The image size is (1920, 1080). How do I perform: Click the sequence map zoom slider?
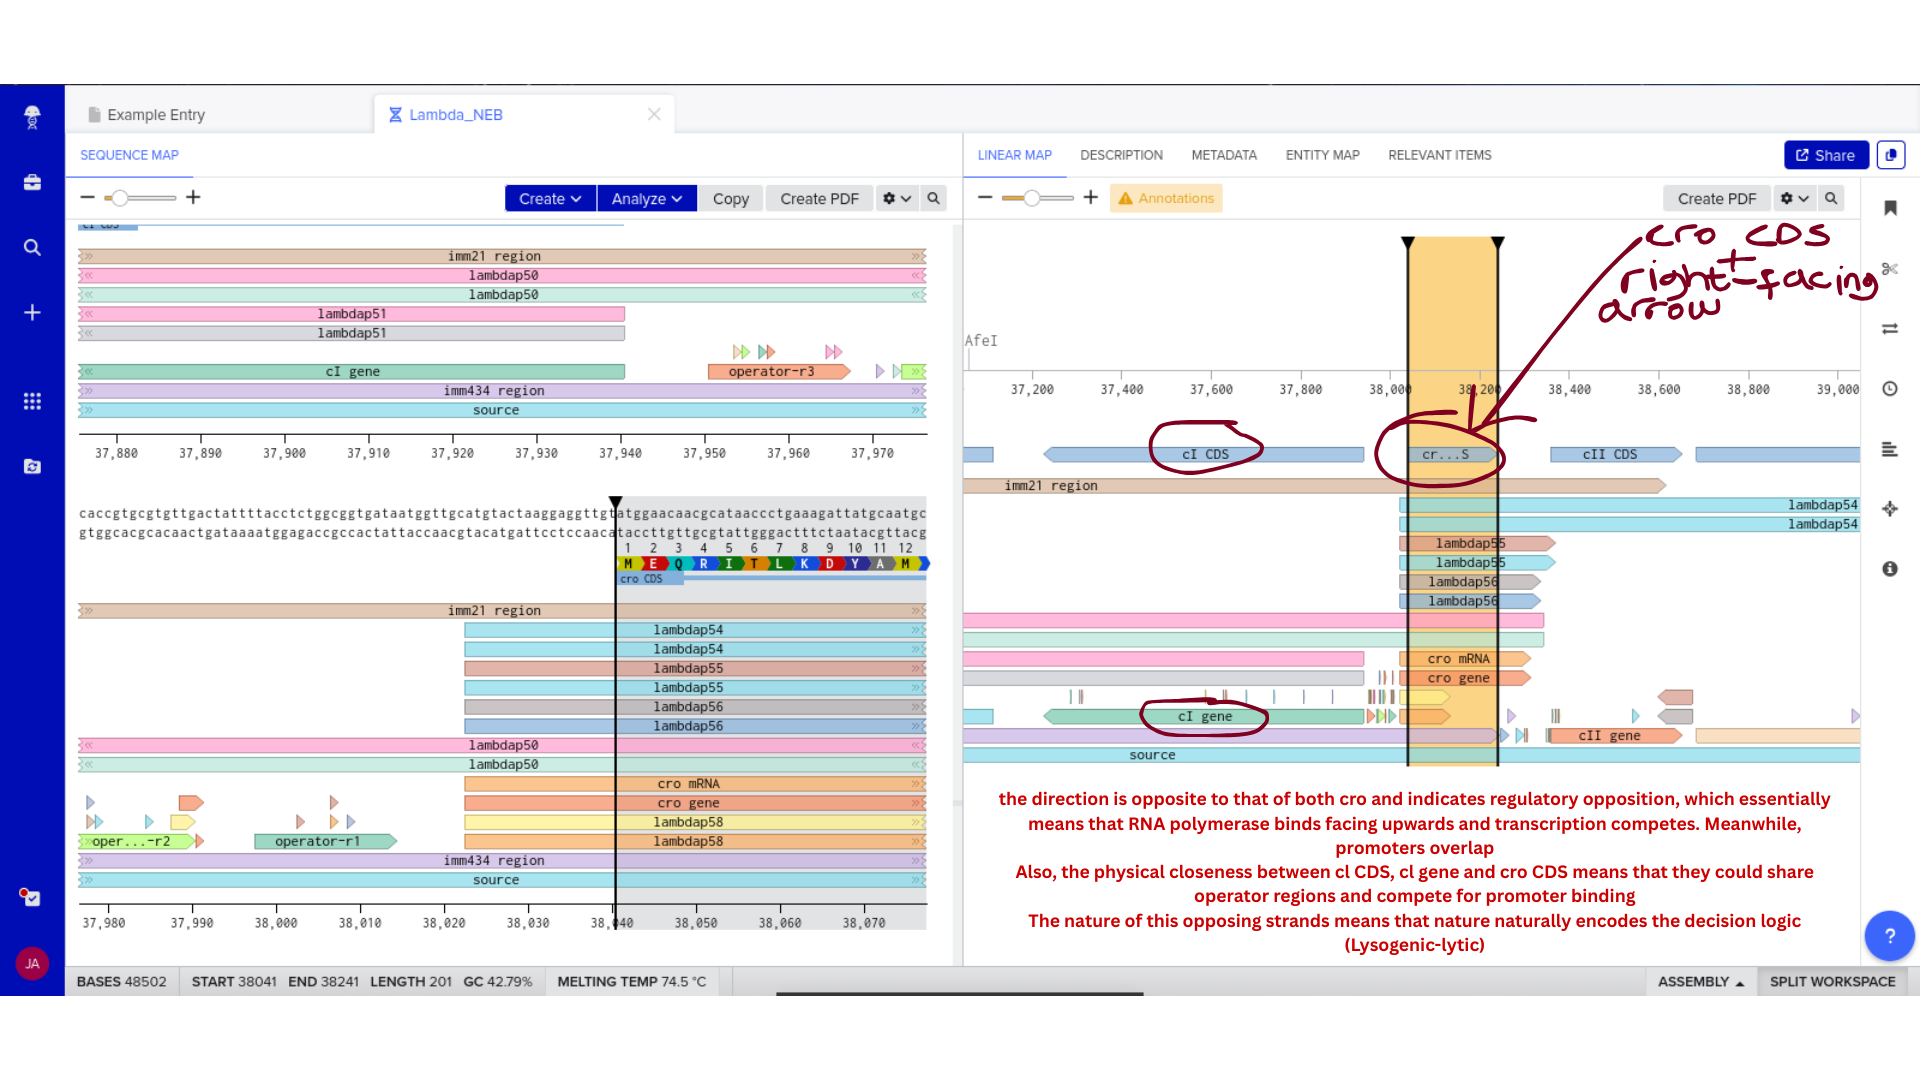point(120,198)
